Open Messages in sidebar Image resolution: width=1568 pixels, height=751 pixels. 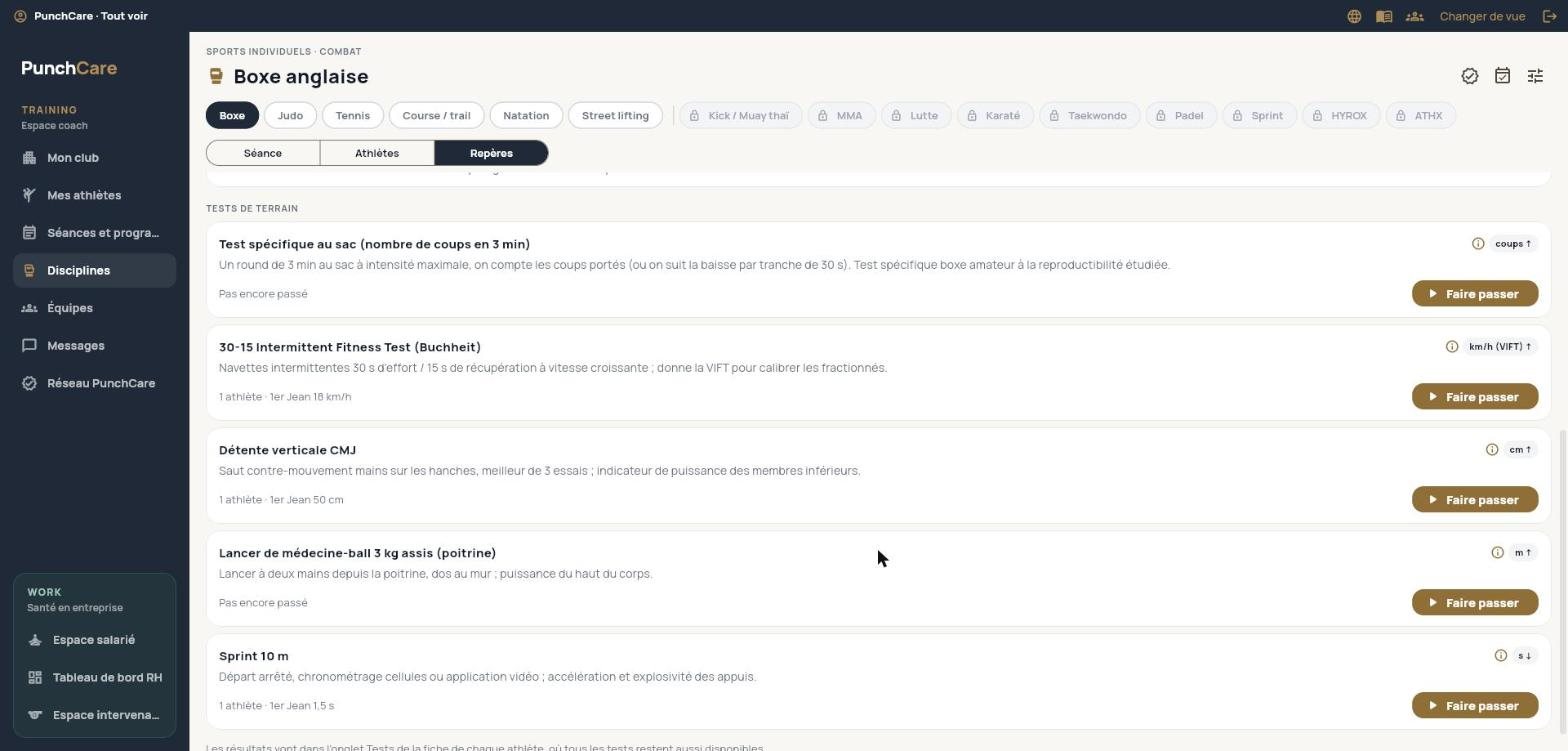[x=95, y=346]
